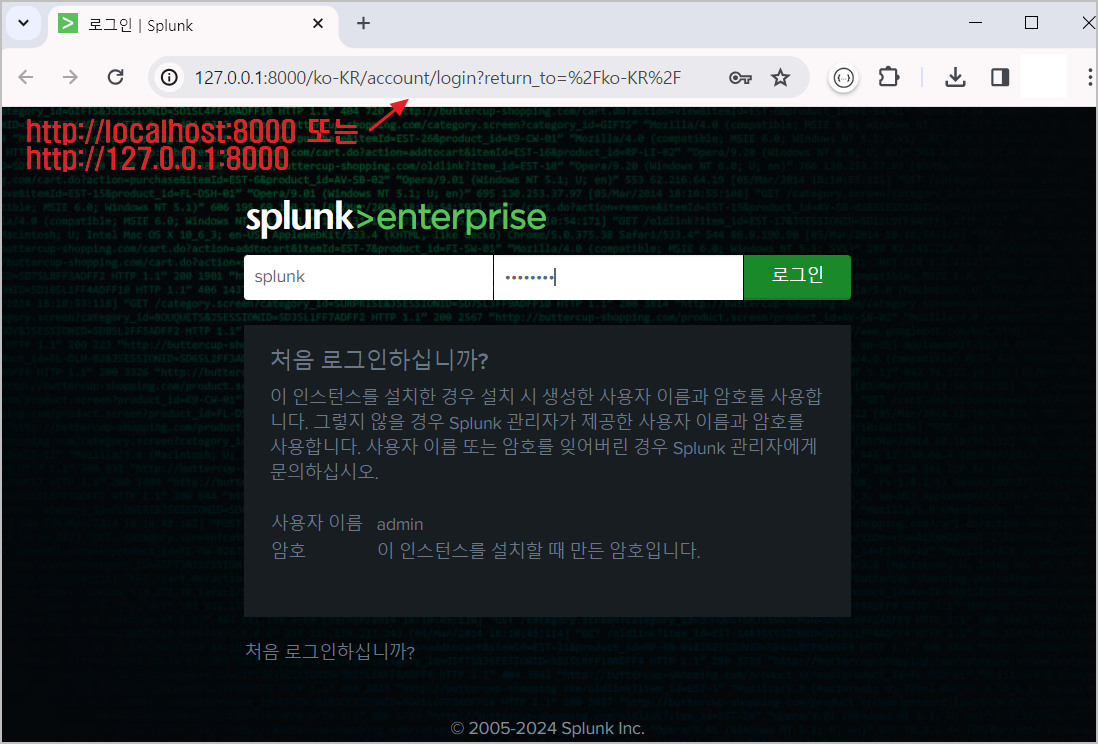1098x744 pixels.
Task: Open a new browser tab
Action: [363, 24]
